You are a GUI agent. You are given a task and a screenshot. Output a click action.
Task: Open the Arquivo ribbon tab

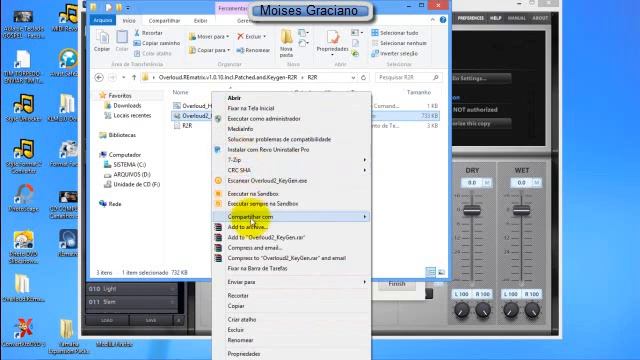point(103,20)
